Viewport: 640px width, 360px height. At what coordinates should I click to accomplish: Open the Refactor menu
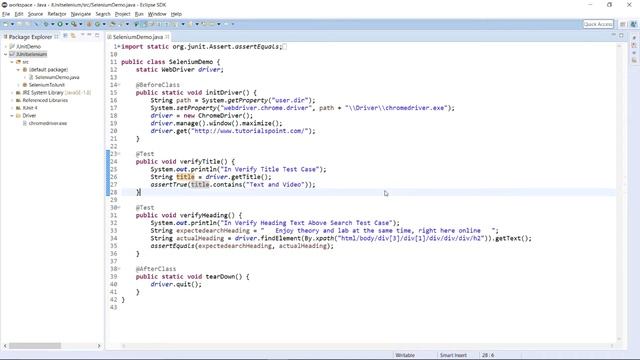[57, 14]
